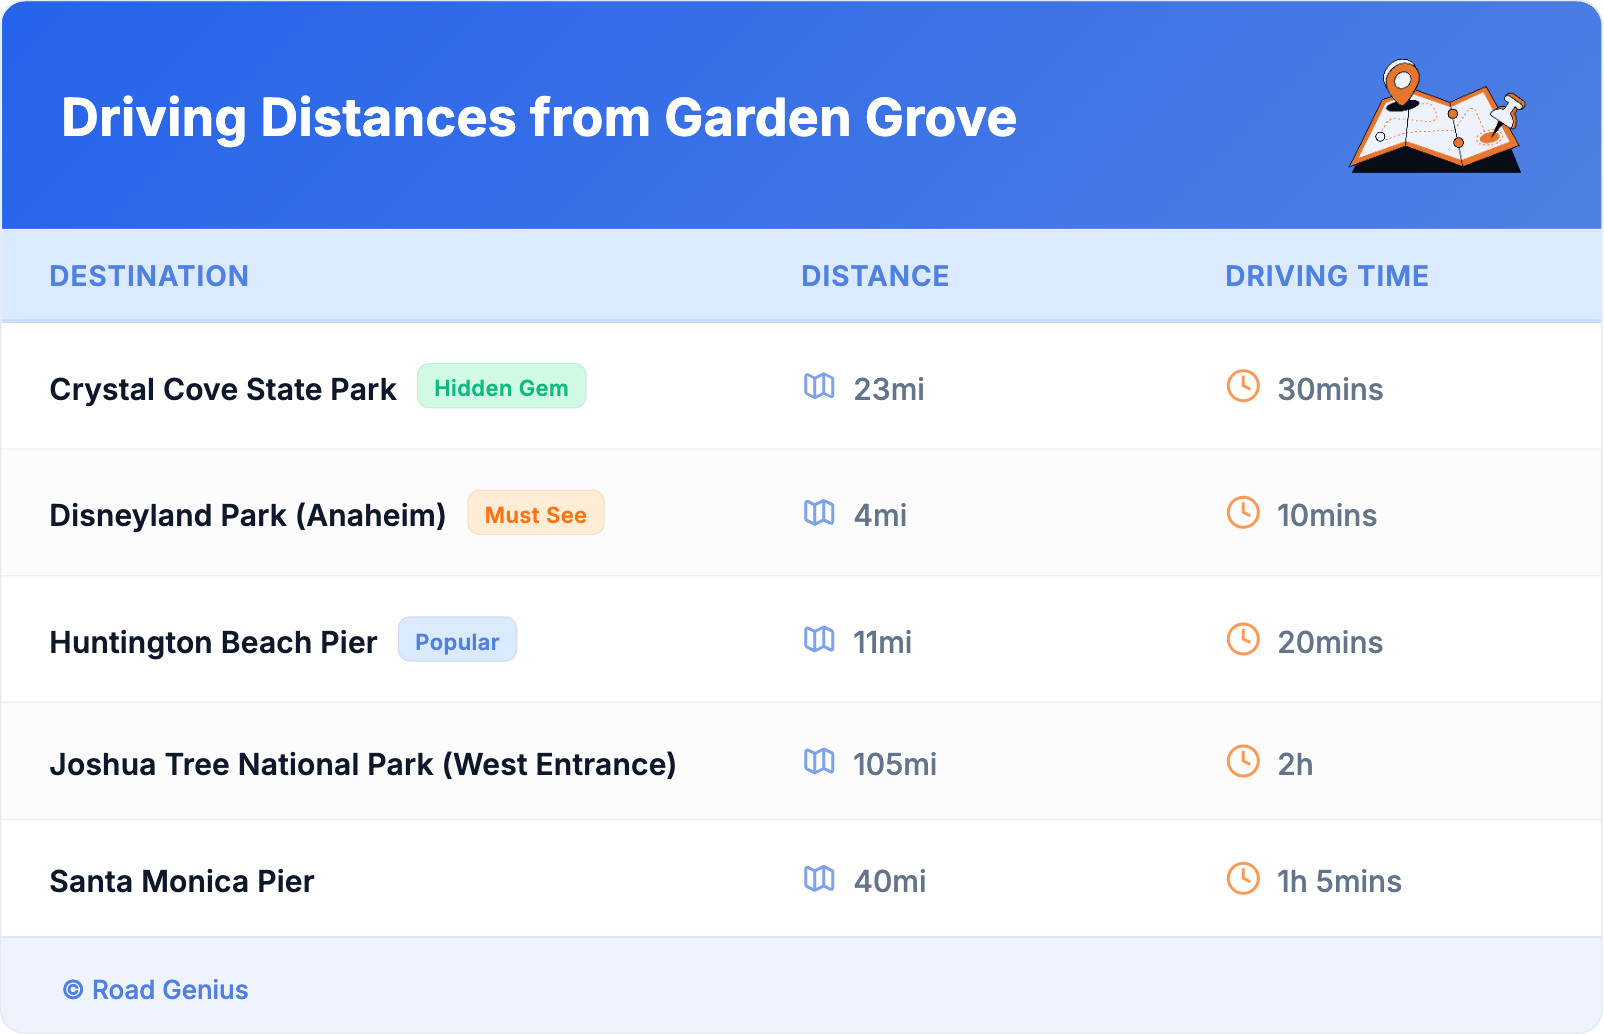This screenshot has width=1604, height=1034.
Task: Click the map illustration with location pins
Action: pos(1437,117)
